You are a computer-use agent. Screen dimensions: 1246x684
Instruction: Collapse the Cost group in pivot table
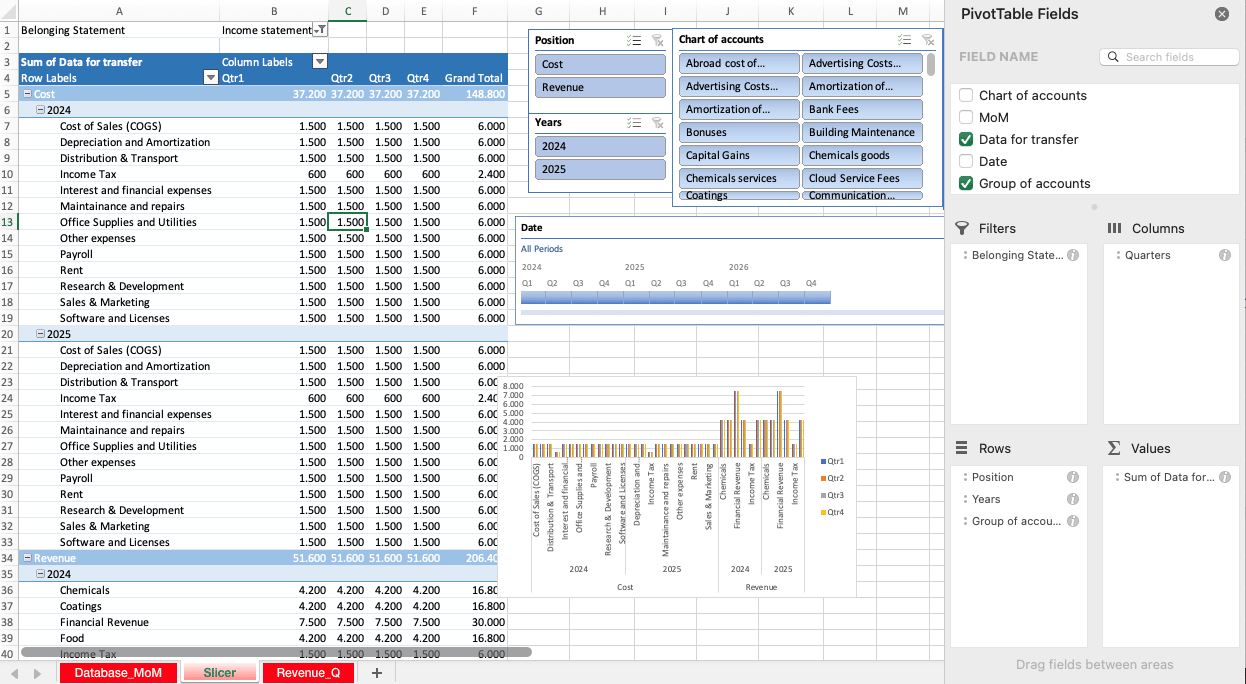[x=26, y=93]
